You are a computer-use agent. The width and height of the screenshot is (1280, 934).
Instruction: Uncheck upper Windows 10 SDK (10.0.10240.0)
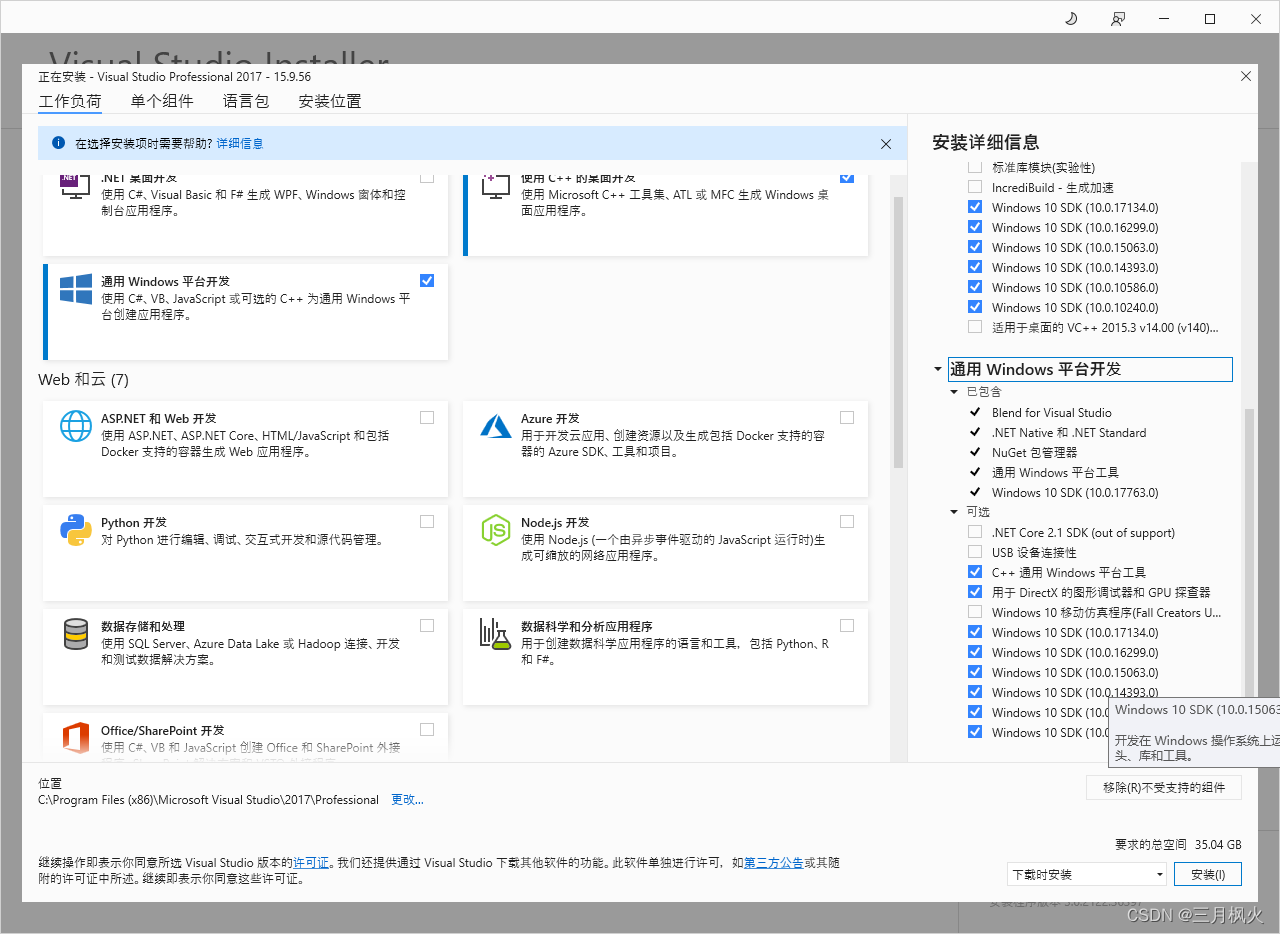pyautogui.click(x=975, y=307)
